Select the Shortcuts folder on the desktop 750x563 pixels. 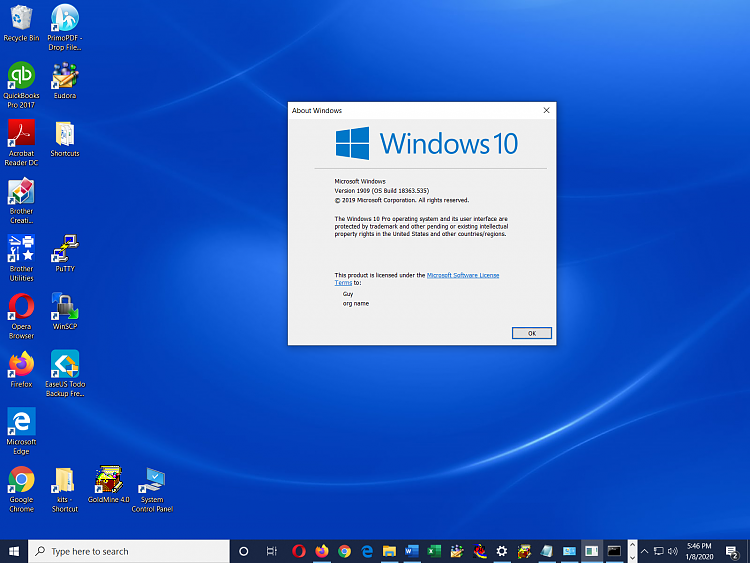click(x=65, y=139)
